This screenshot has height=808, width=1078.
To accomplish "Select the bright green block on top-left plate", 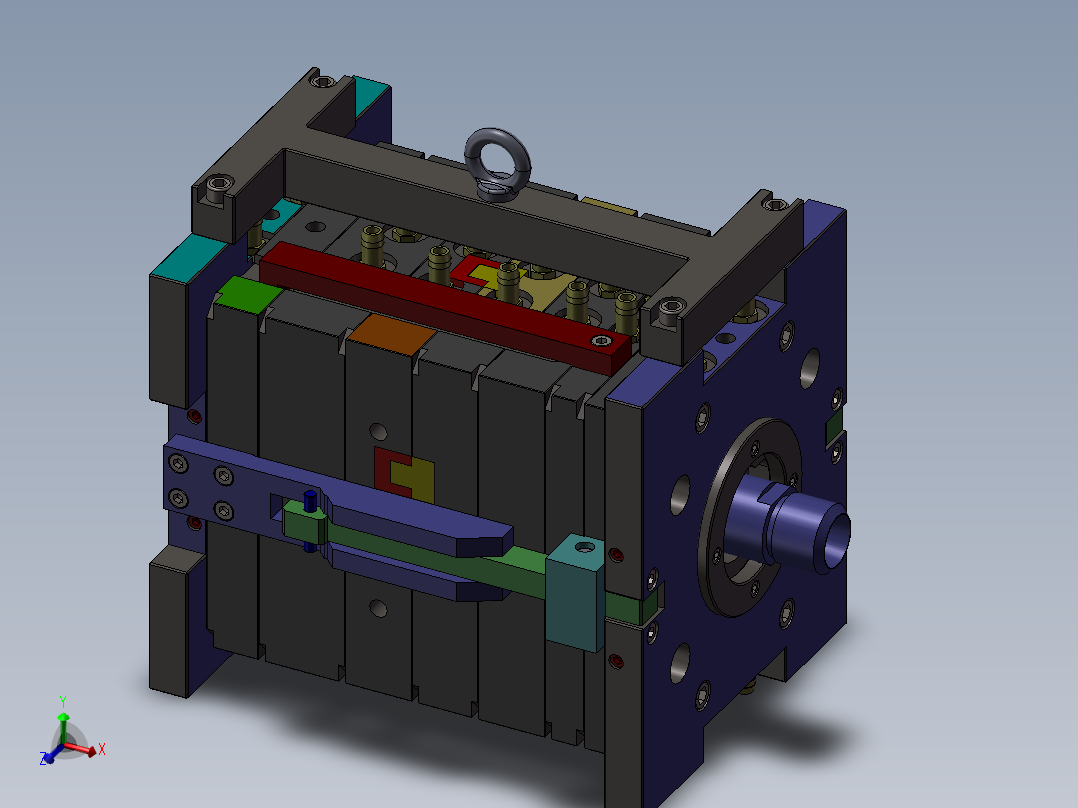I will [246, 294].
